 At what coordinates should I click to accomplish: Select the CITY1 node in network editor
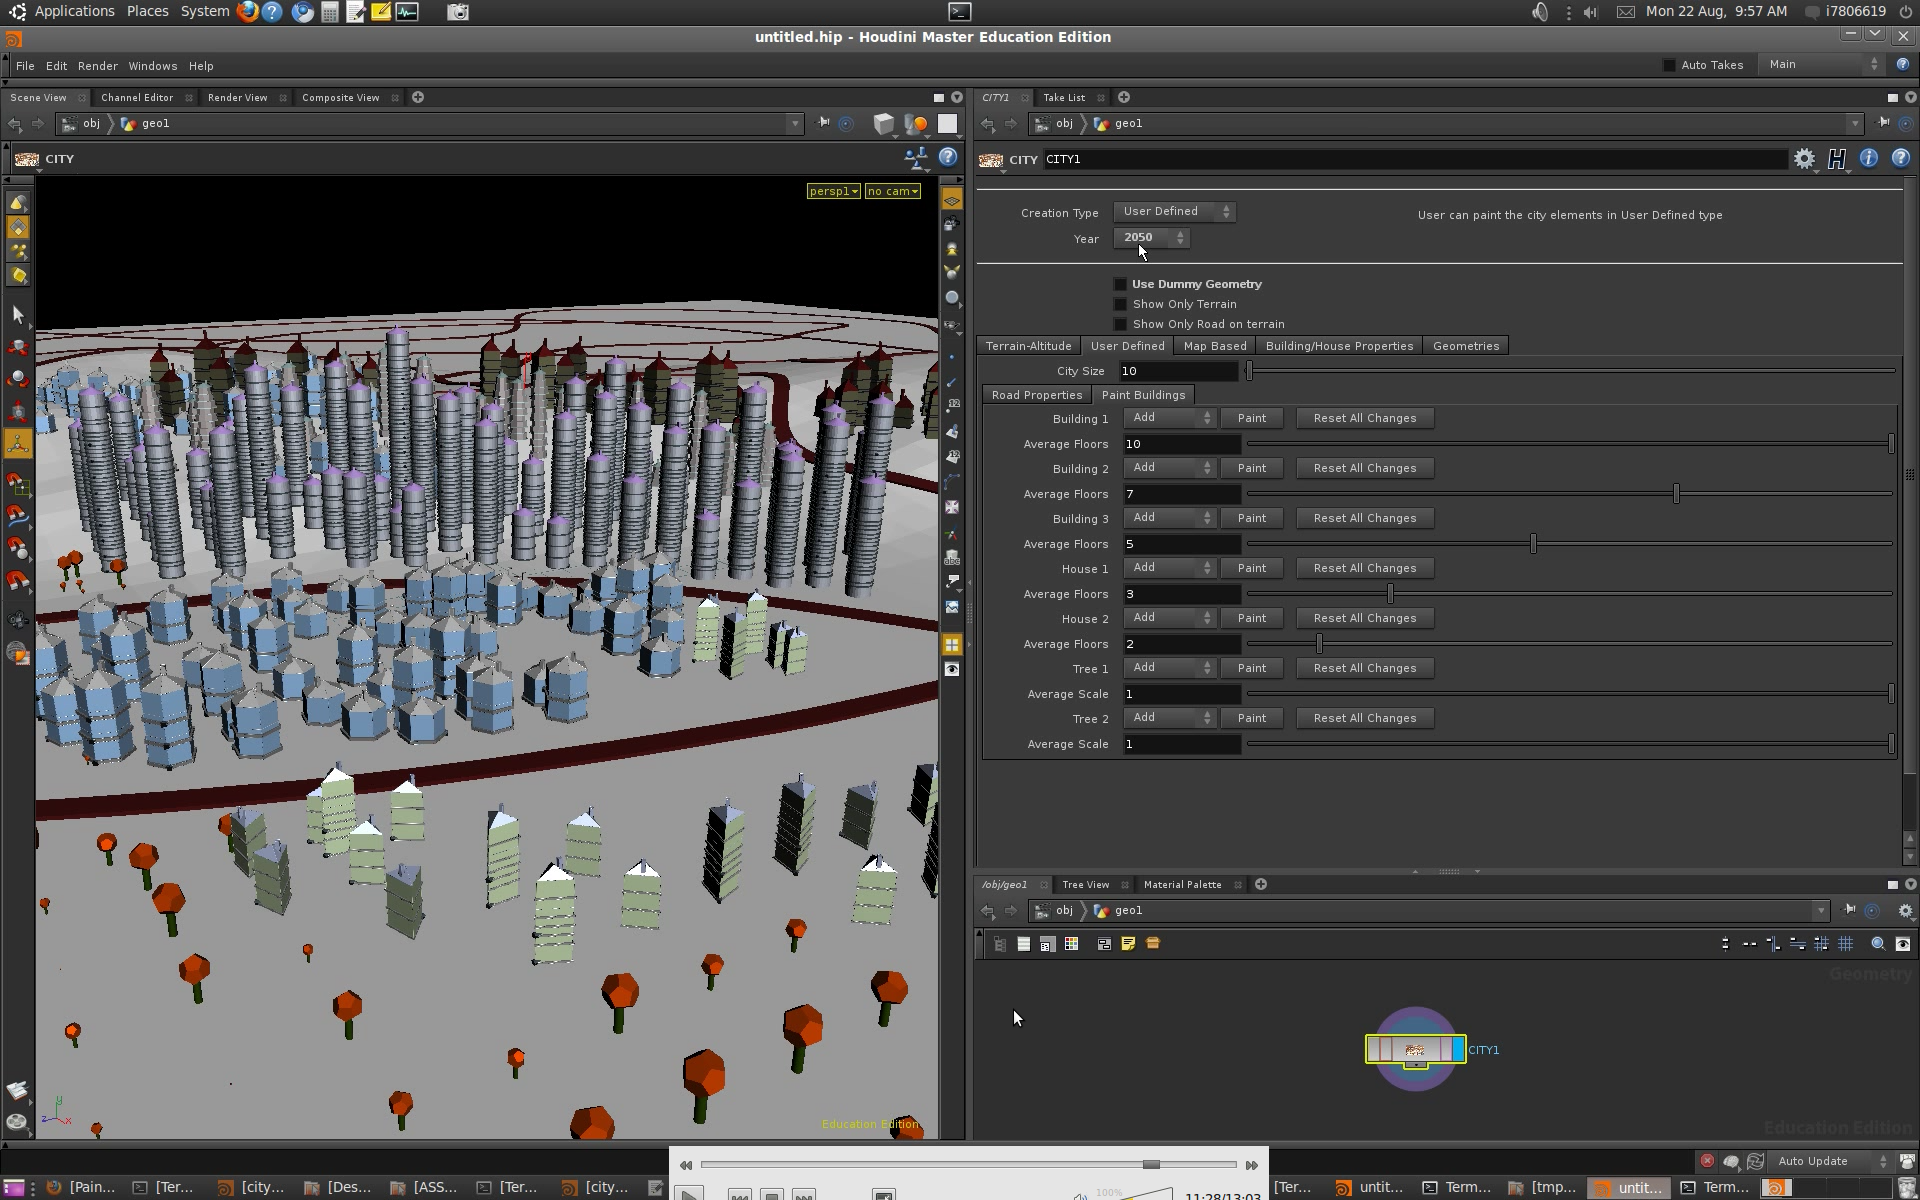pyautogui.click(x=1415, y=1049)
